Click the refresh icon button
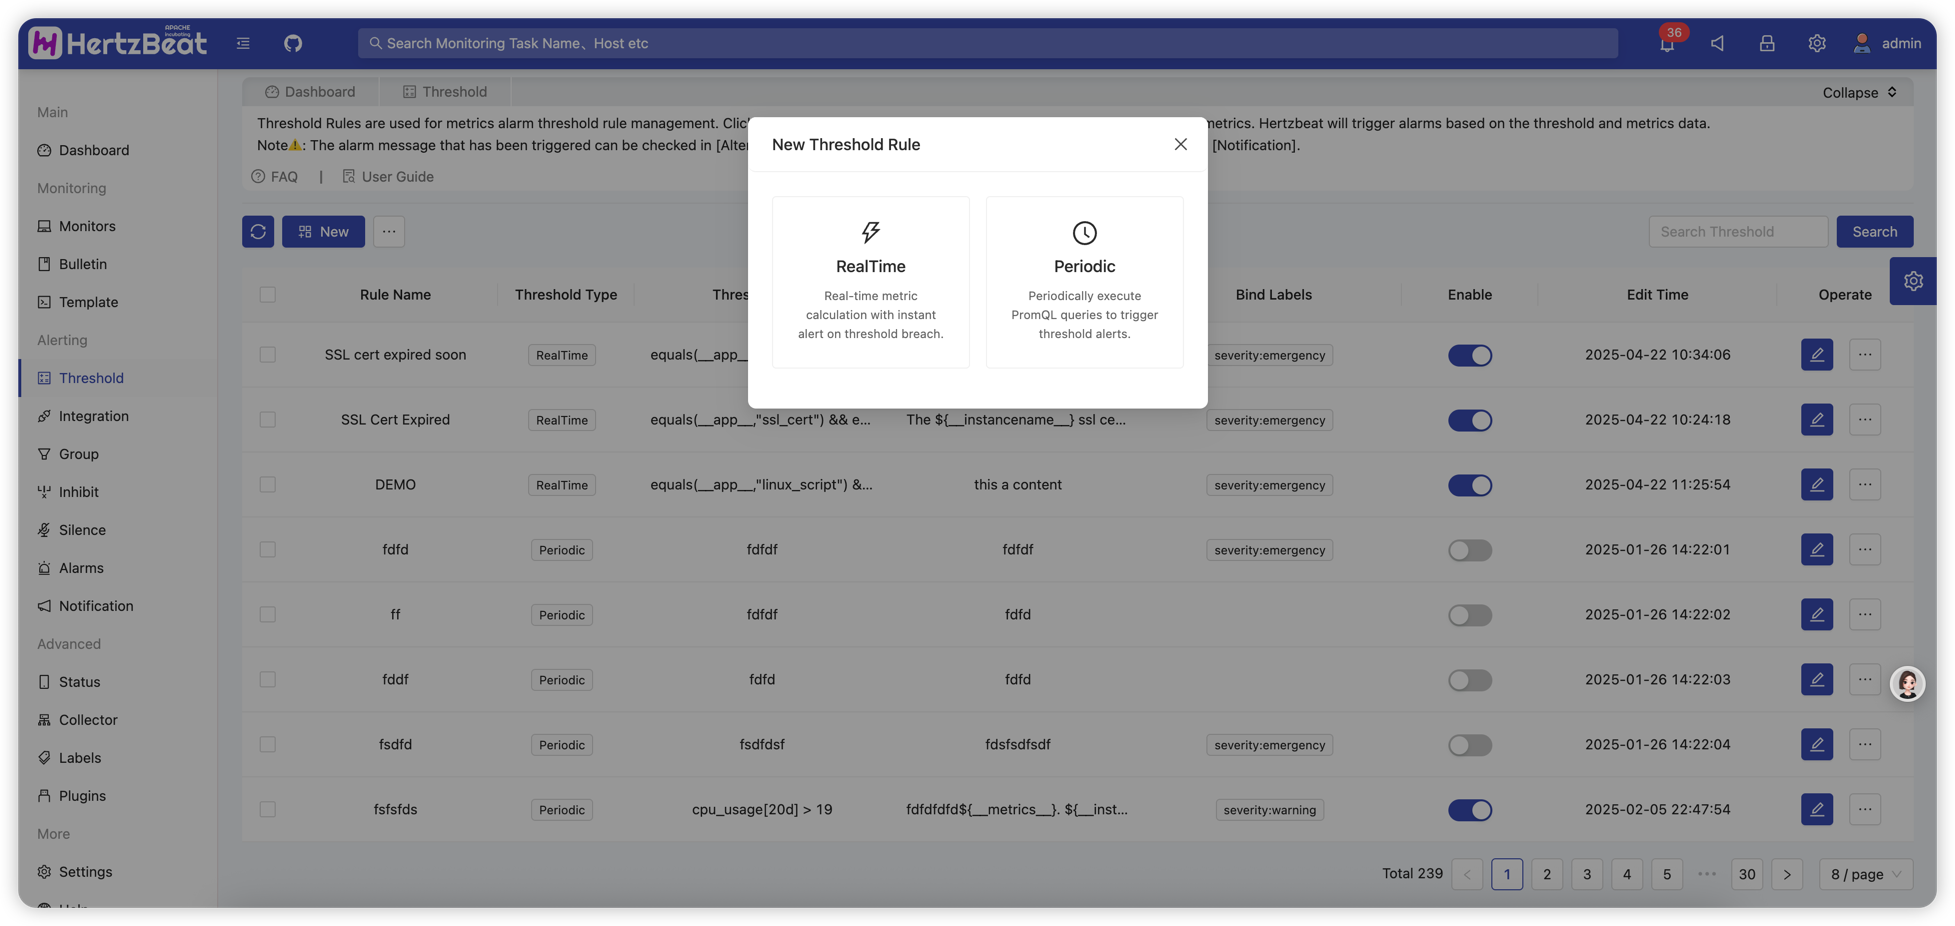 click(258, 231)
